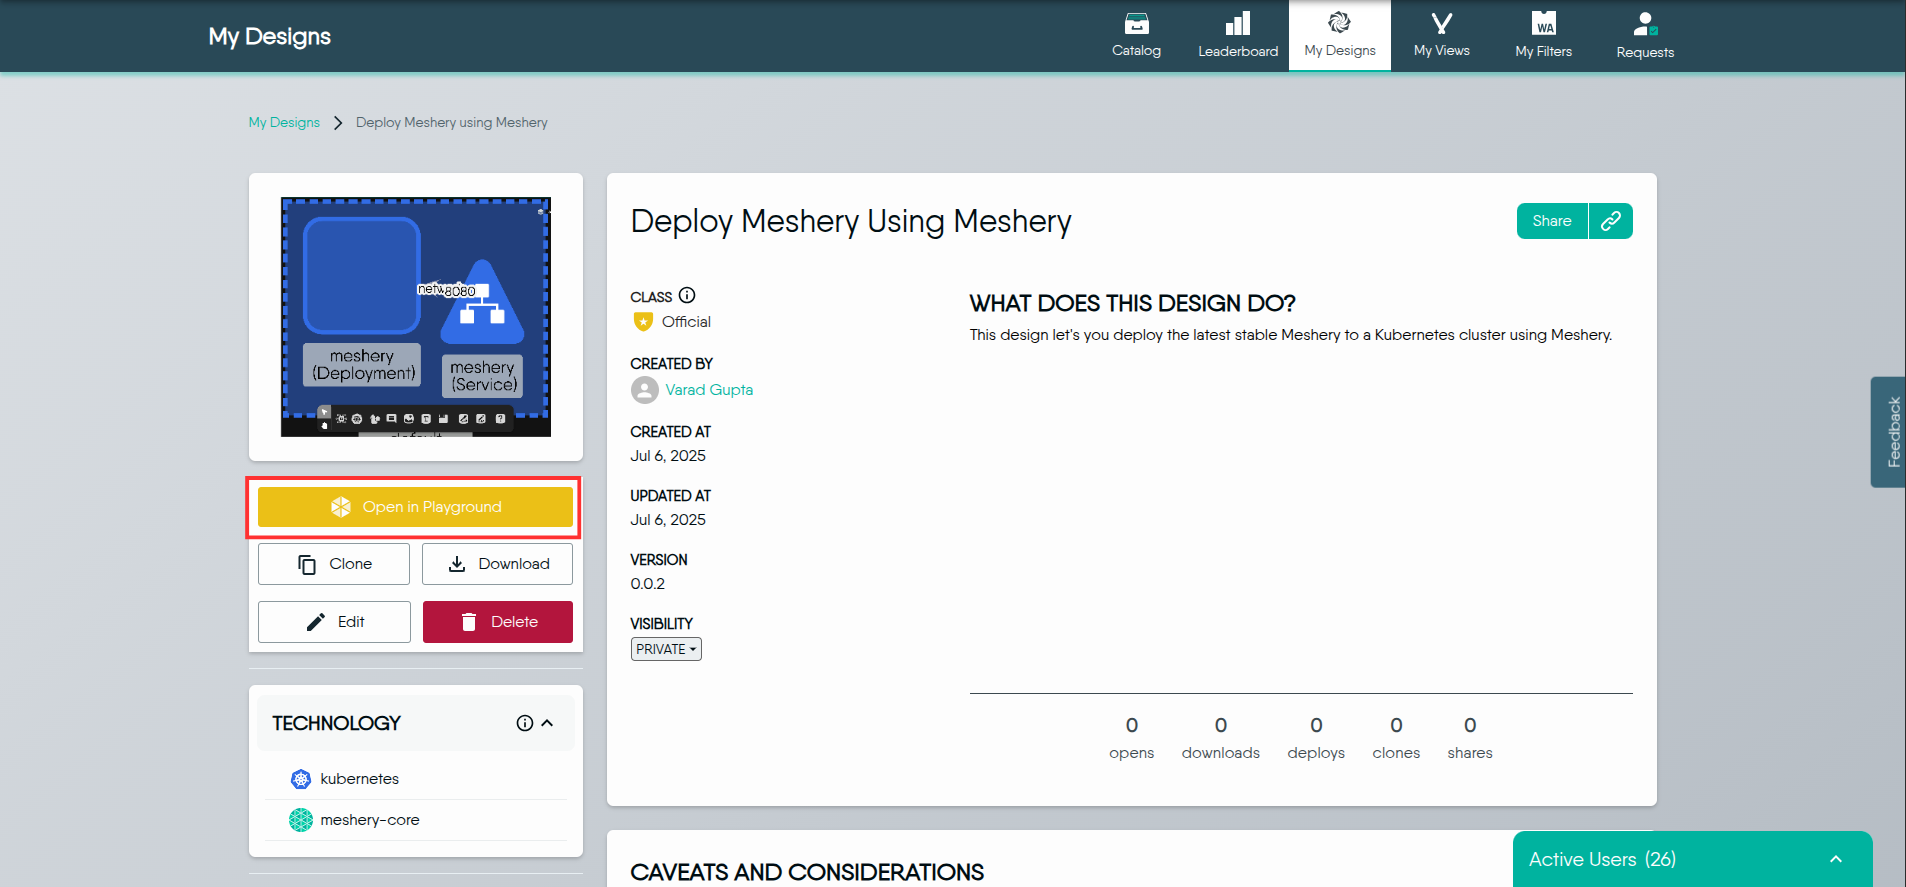This screenshot has width=1906, height=887.
Task: Go to the Leaderboard page
Action: tap(1238, 36)
